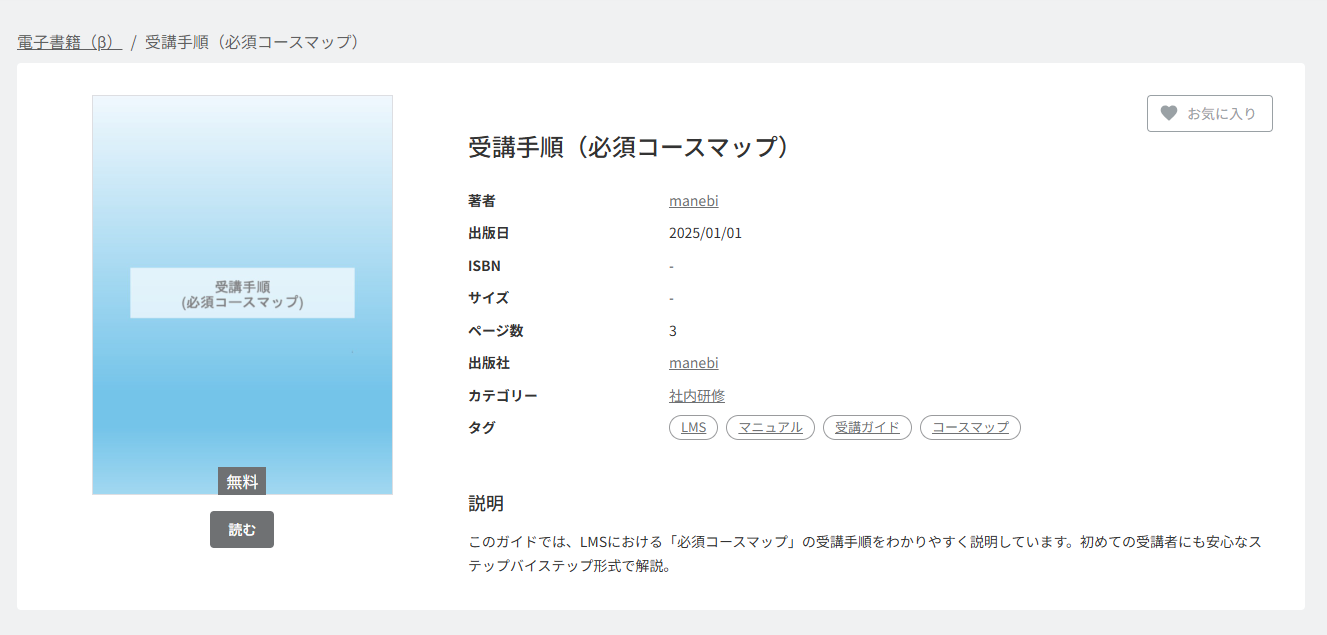This screenshot has width=1327, height=635.
Task: Select the 社内研修 category link
Action: [697, 396]
